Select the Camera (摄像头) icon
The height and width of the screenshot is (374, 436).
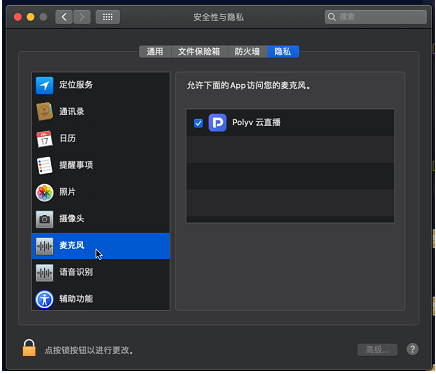click(x=44, y=219)
